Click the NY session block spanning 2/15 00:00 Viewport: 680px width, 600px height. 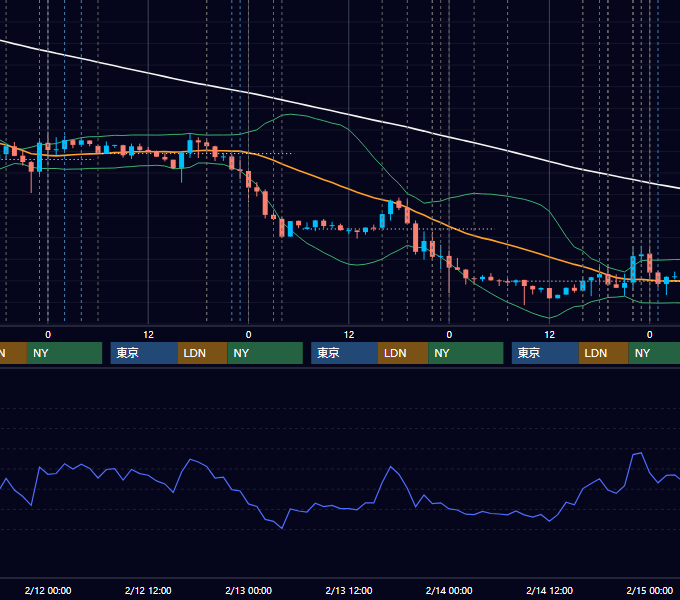click(x=654, y=353)
